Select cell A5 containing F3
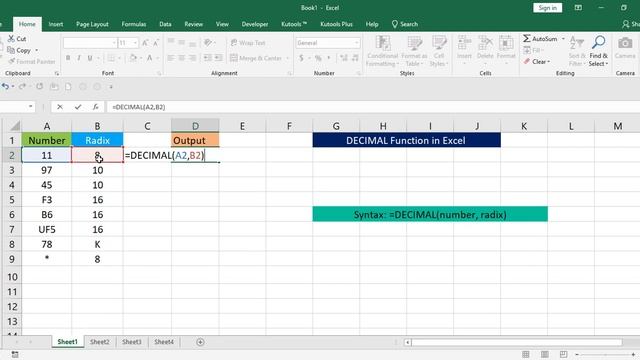 pos(47,200)
